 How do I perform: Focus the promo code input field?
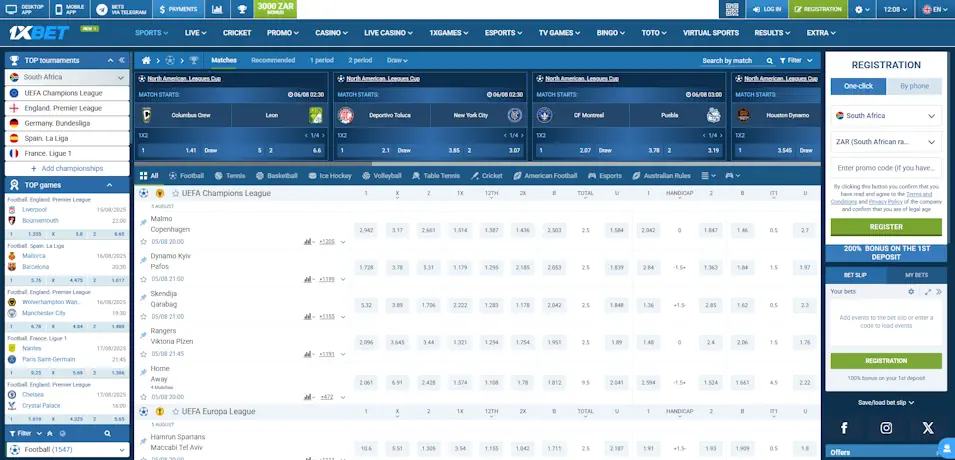click(x=886, y=168)
